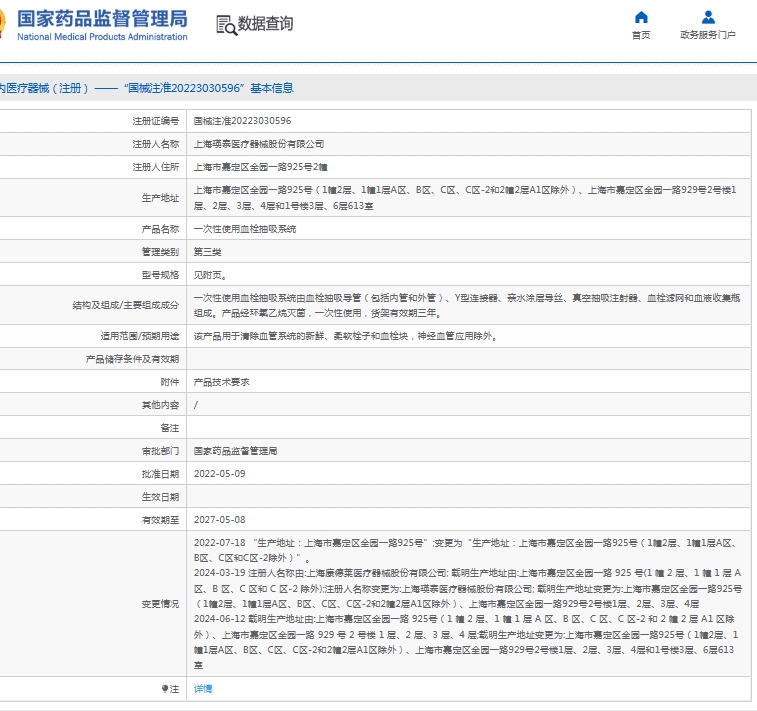Click approval date 2022-05-09
This screenshot has width=757, height=711.
(x=220, y=474)
